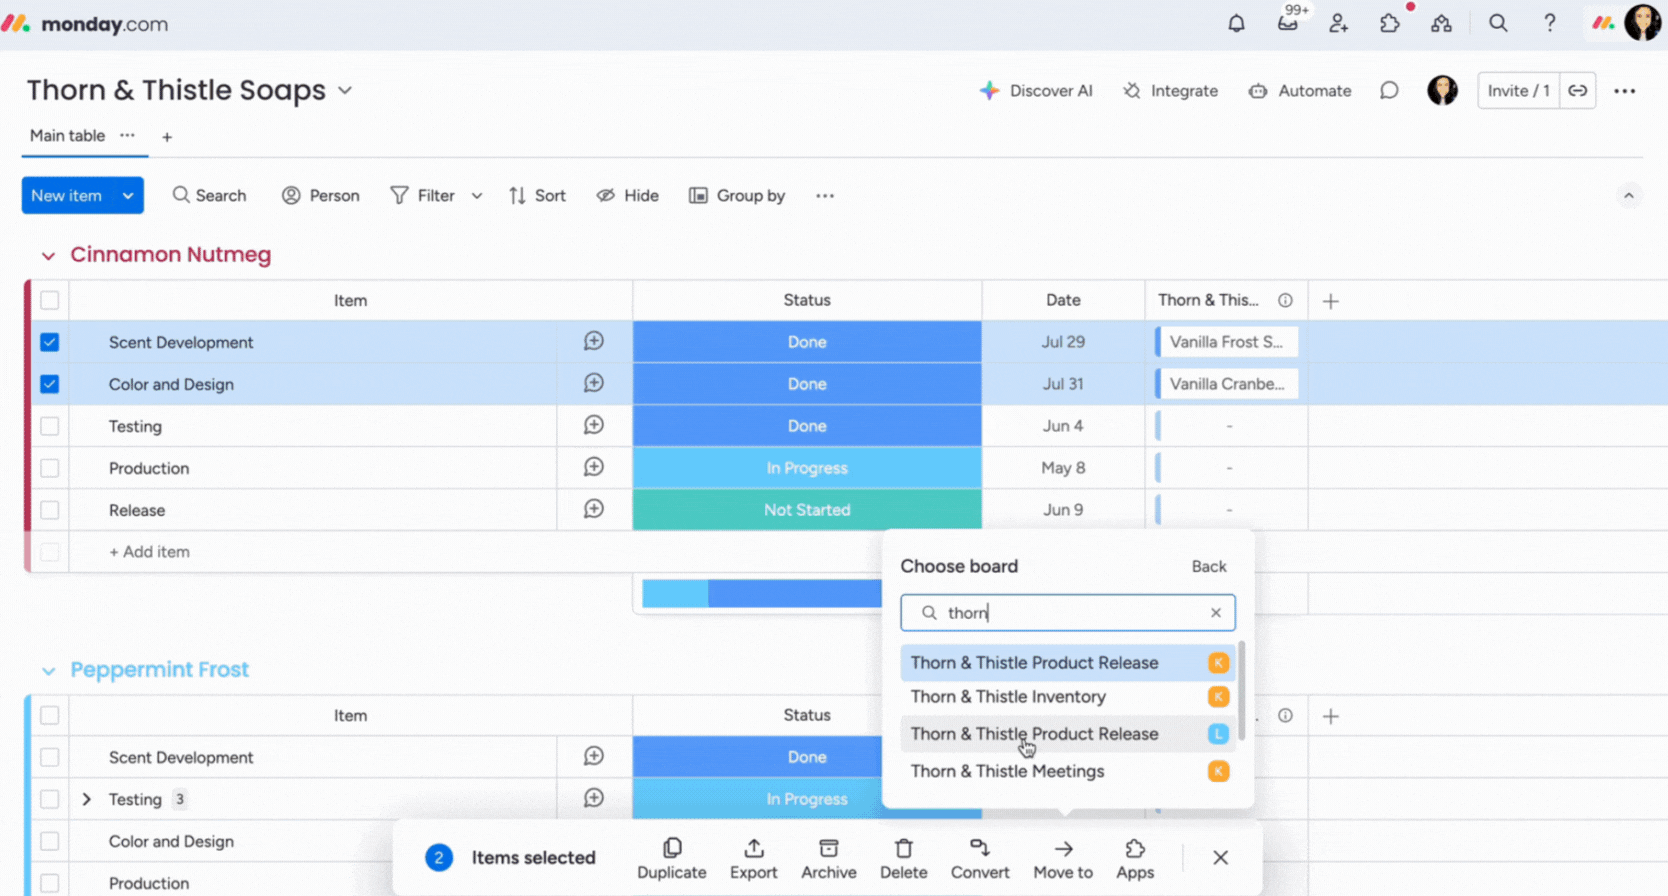The height and width of the screenshot is (896, 1668).
Task: Open the top bar search magnifier
Action: click(1497, 23)
